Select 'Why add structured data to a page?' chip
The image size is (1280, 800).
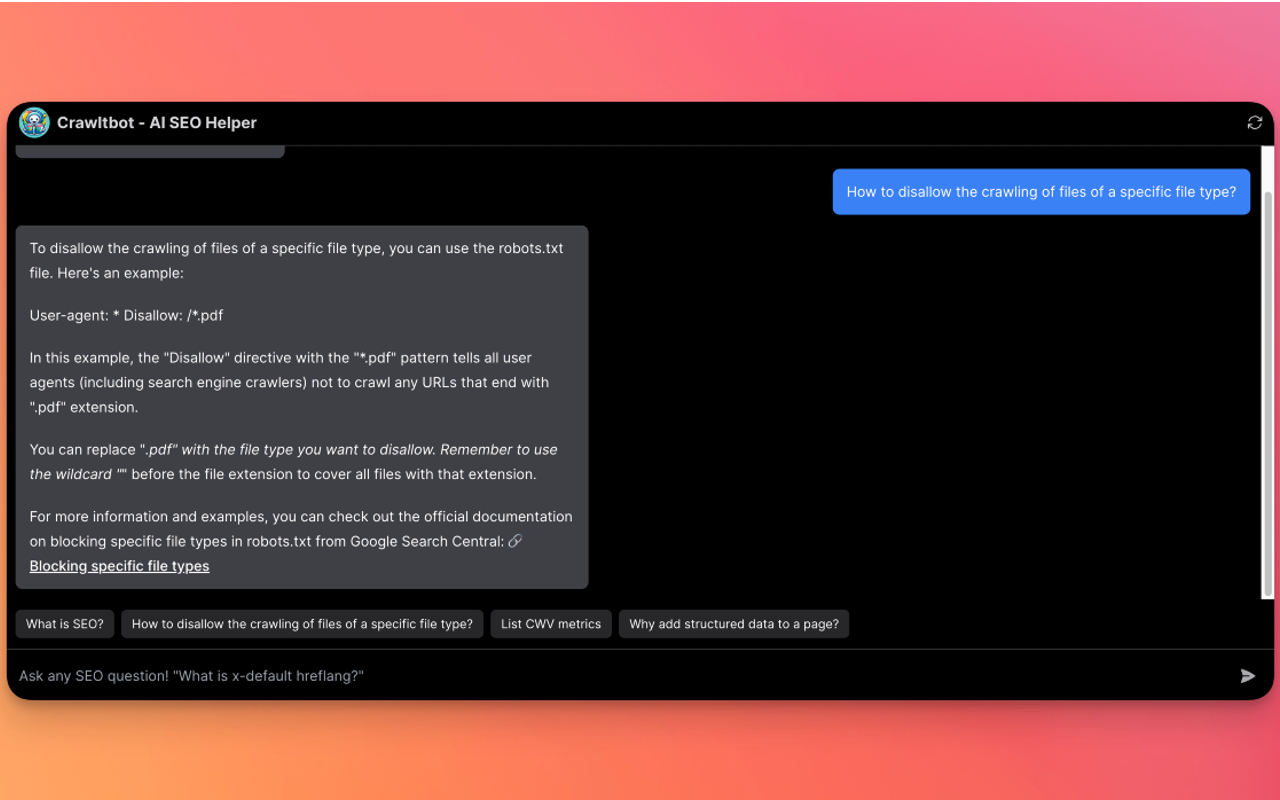click(x=734, y=624)
